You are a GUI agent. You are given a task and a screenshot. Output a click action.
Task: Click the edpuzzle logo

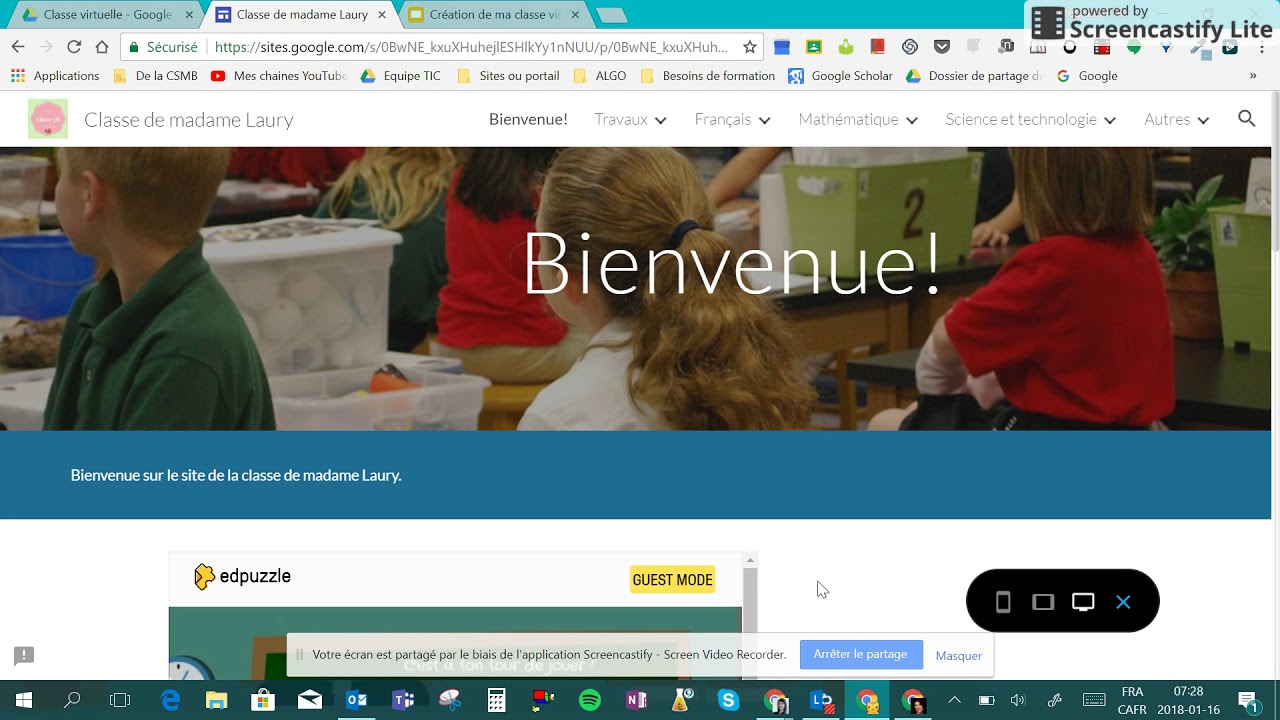pyautogui.click(x=242, y=577)
